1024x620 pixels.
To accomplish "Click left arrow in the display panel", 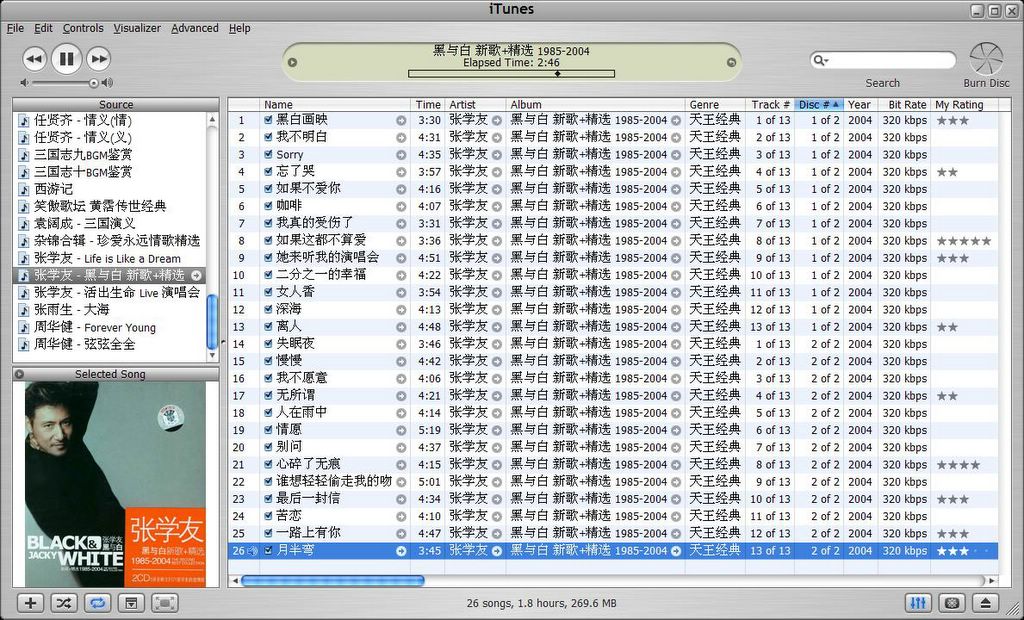I will tap(293, 63).
